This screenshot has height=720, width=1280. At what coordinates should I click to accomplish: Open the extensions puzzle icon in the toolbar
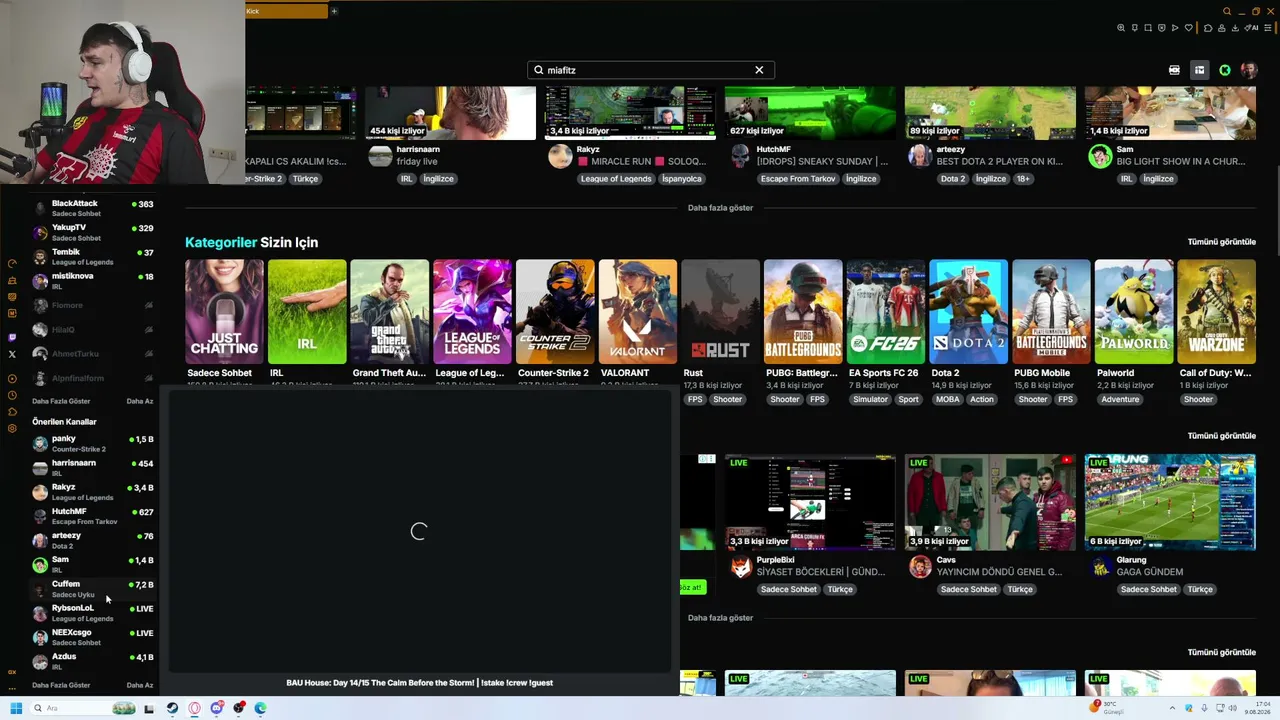pyautogui.click(x=1208, y=28)
